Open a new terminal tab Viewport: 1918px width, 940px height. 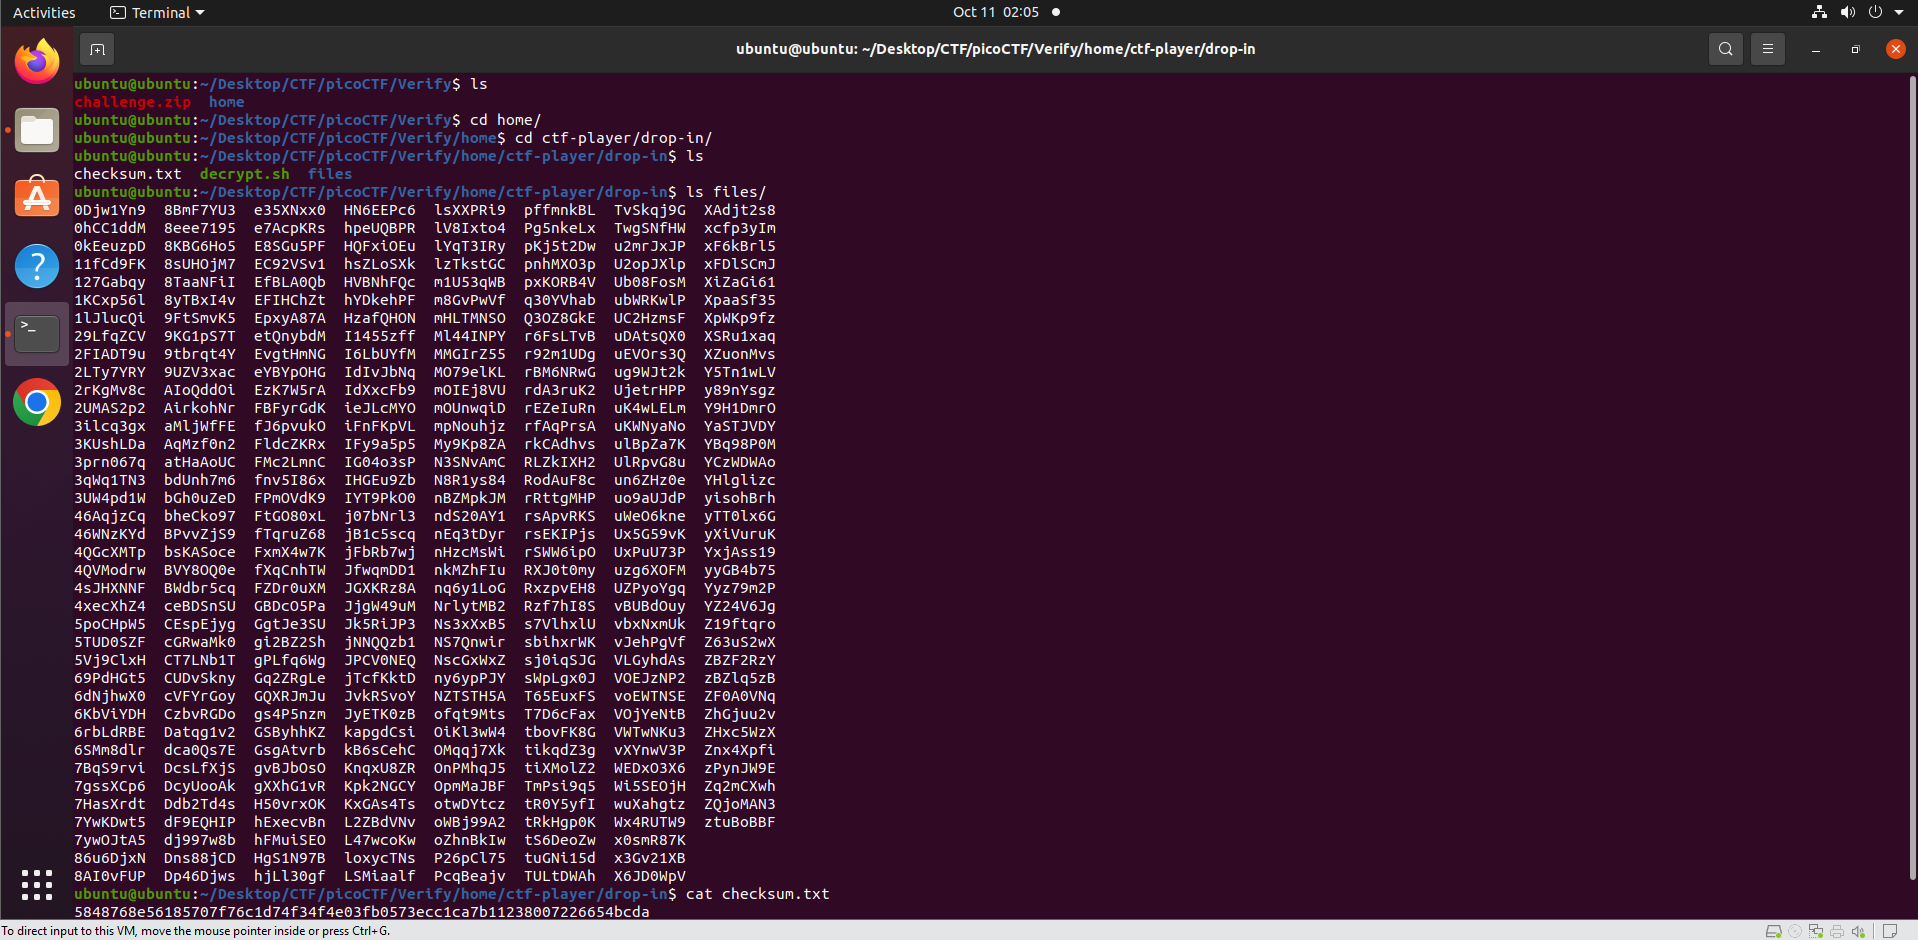[x=97, y=49]
